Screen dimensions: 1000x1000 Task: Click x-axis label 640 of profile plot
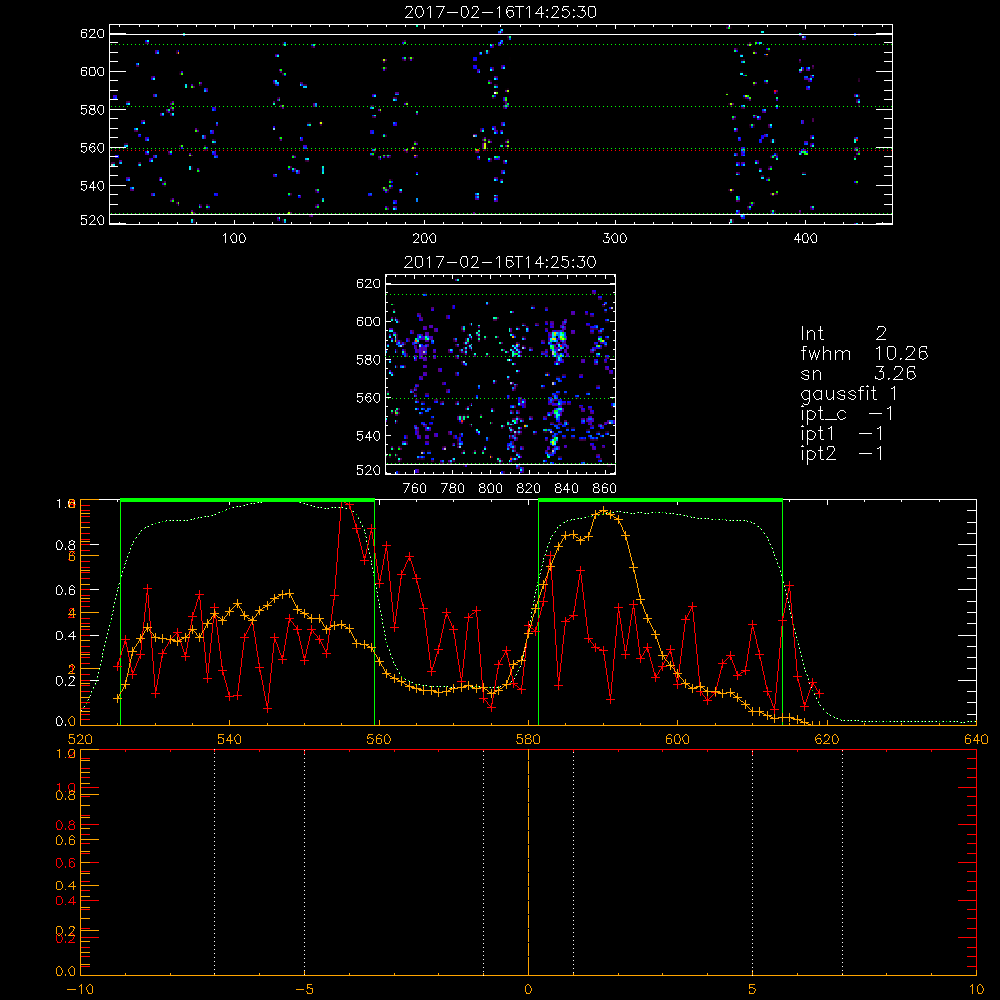tap(976, 739)
